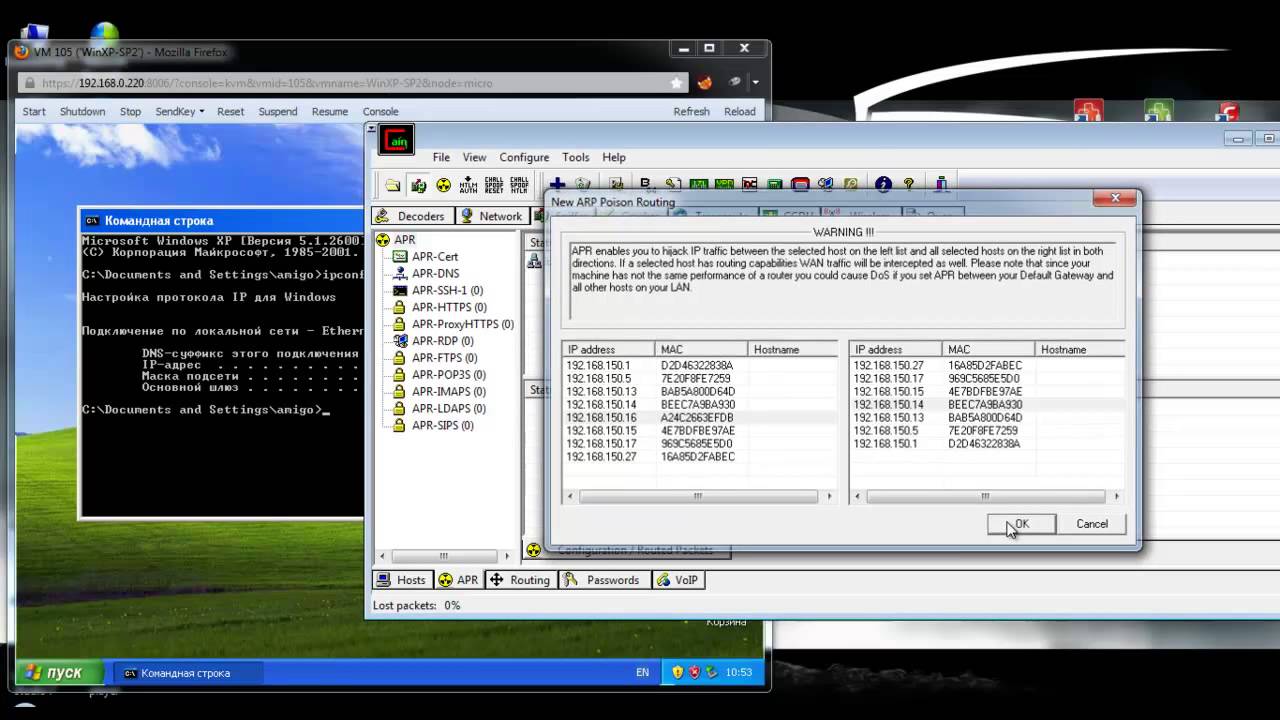
Task: Click the bookmark star in Firefox address bar
Action: pyautogui.click(x=677, y=83)
